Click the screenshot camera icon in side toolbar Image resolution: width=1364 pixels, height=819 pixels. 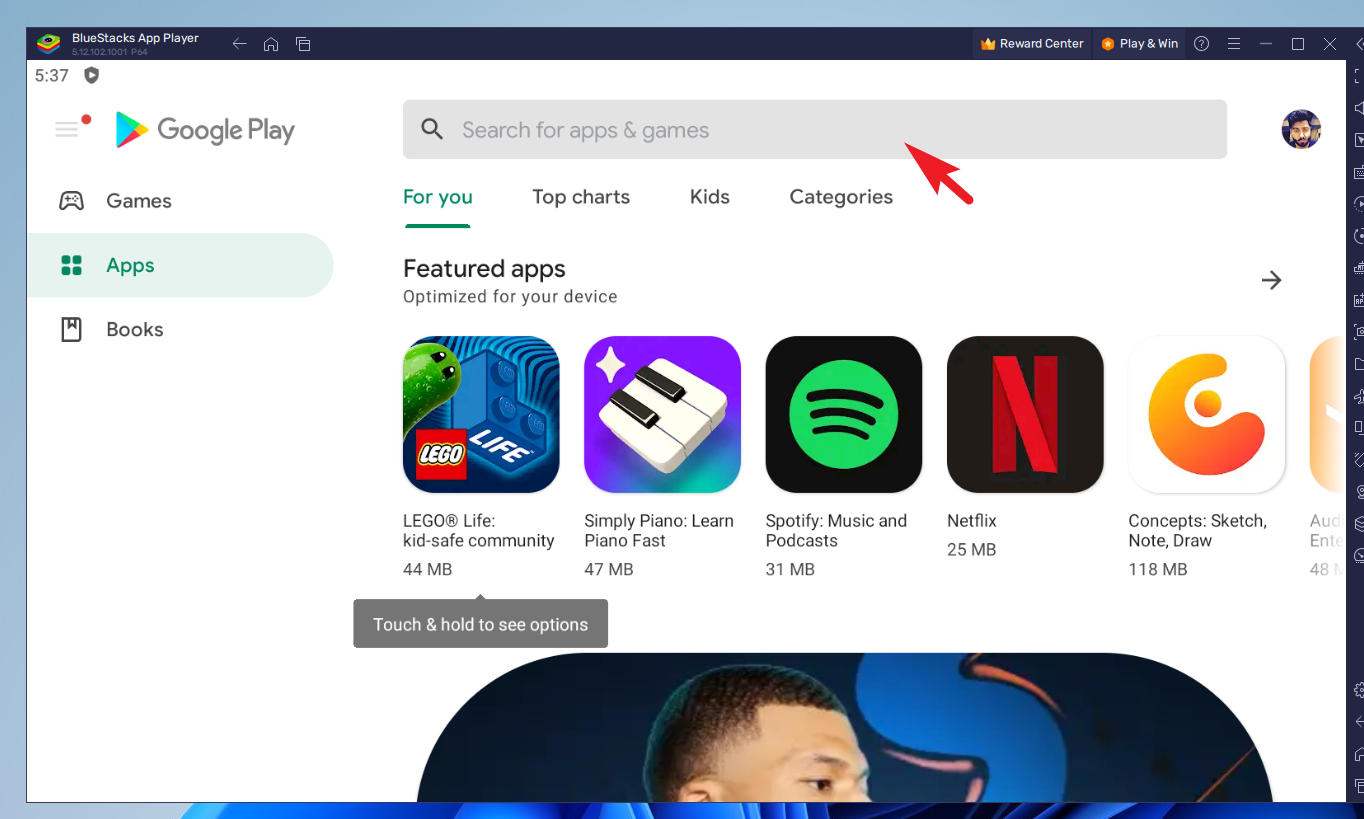pos(1359,331)
